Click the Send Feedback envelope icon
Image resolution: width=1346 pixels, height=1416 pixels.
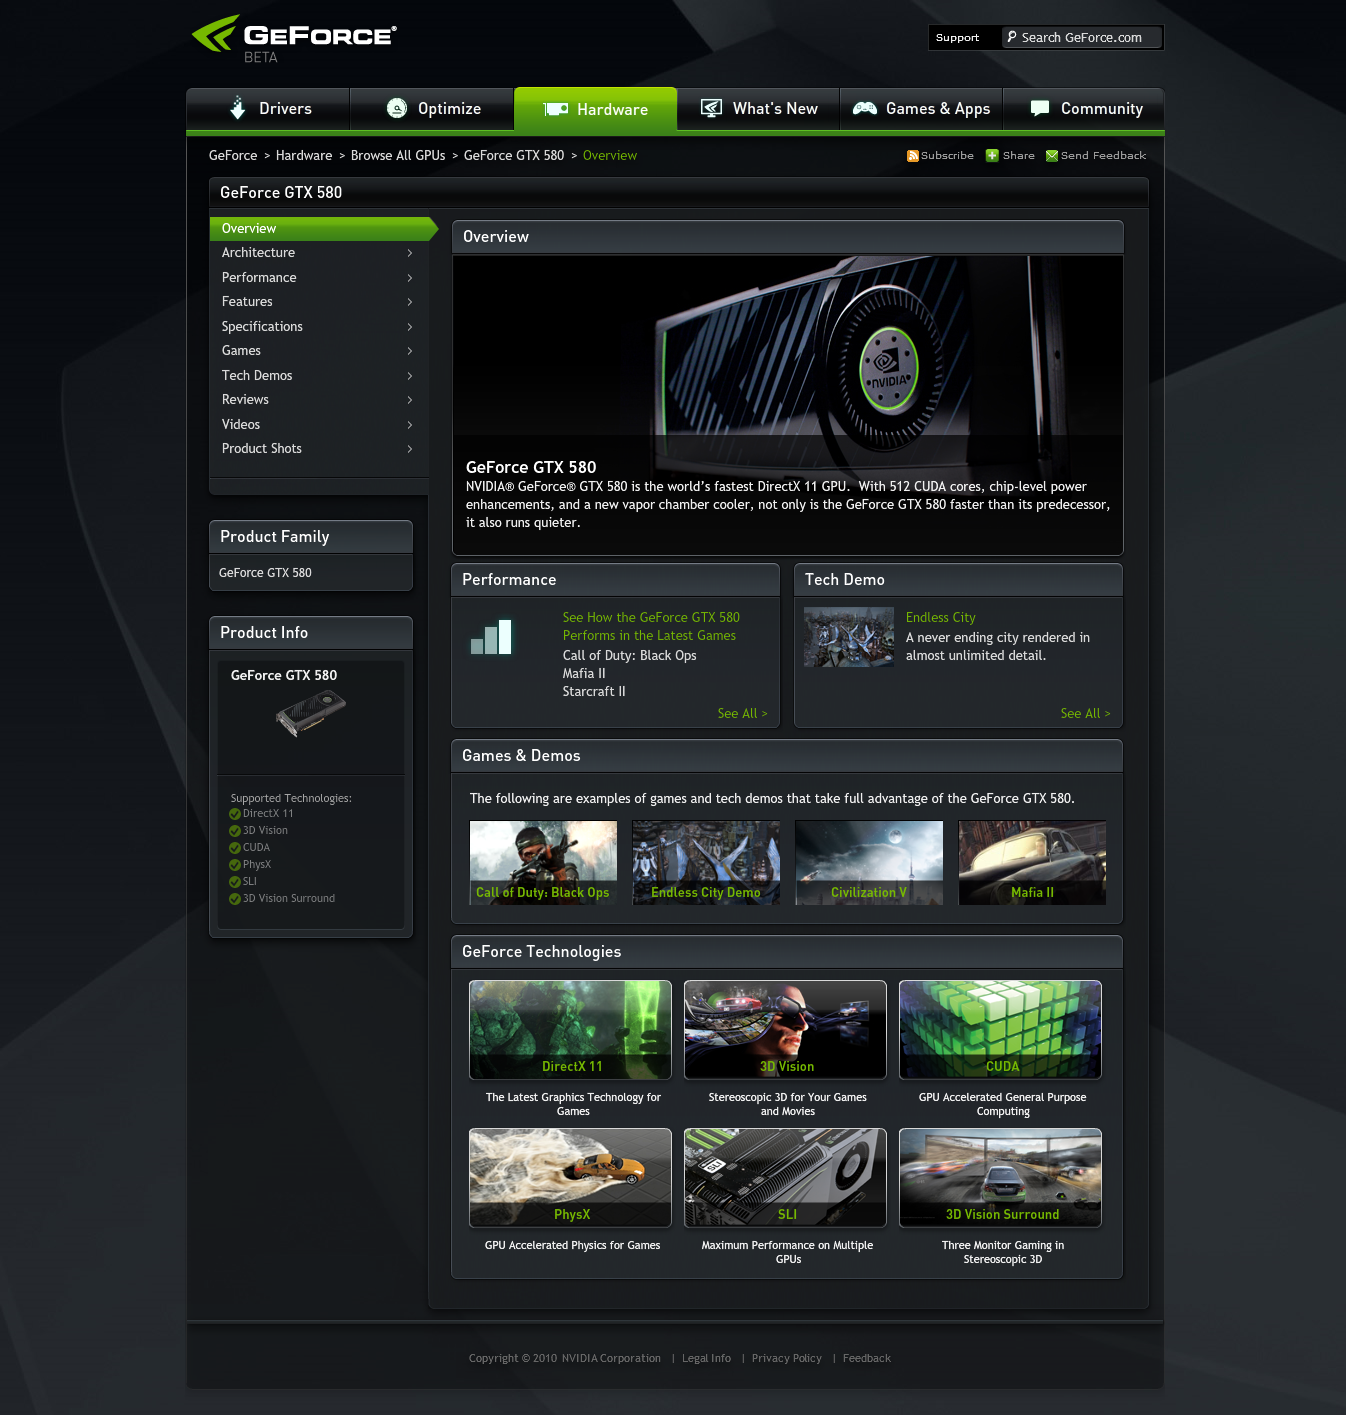[x=1052, y=156]
